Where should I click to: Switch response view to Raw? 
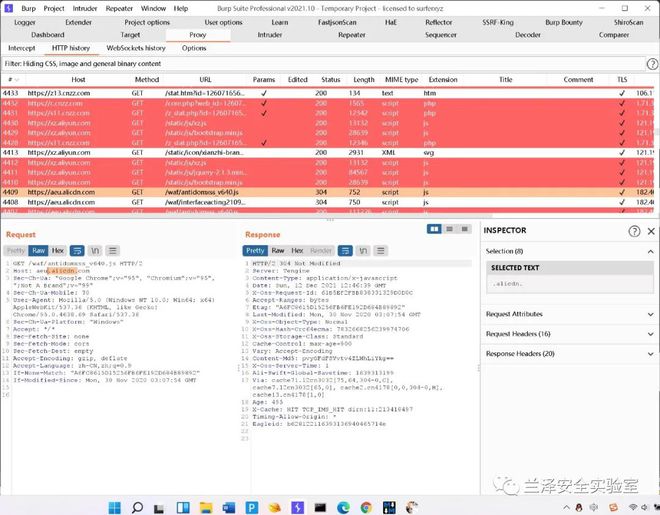[x=278, y=251]
